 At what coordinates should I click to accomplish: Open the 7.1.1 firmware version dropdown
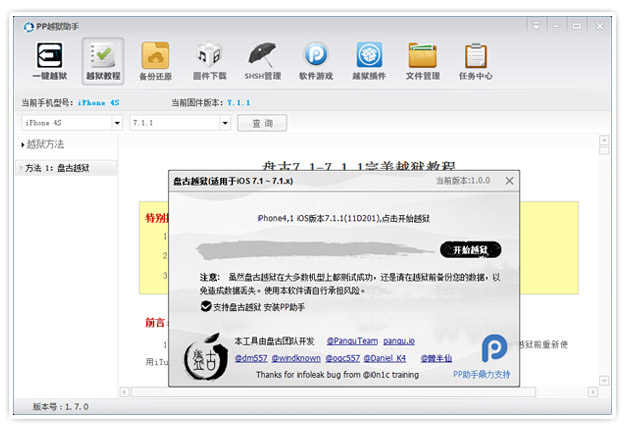point(225,123)
